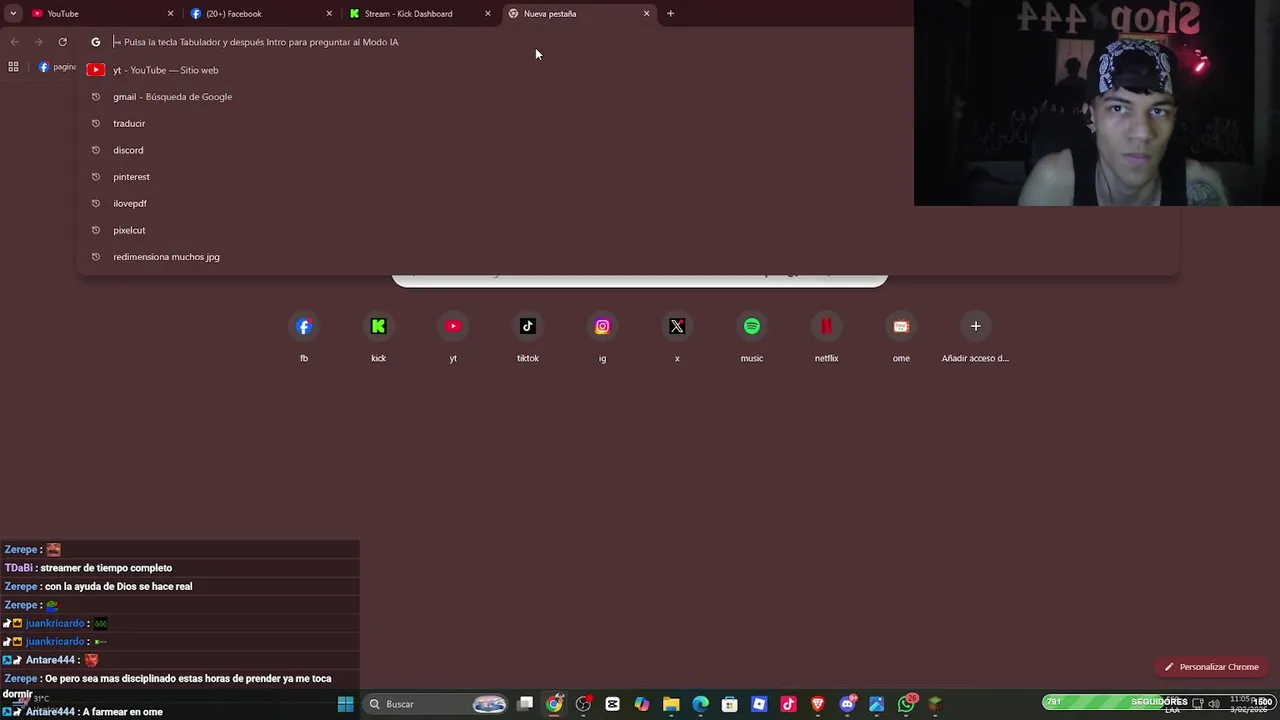The width and height of the screenshot is (1280, 720).
Task: Open Photos app from taskbar
Action: click(x=876, y=704)
